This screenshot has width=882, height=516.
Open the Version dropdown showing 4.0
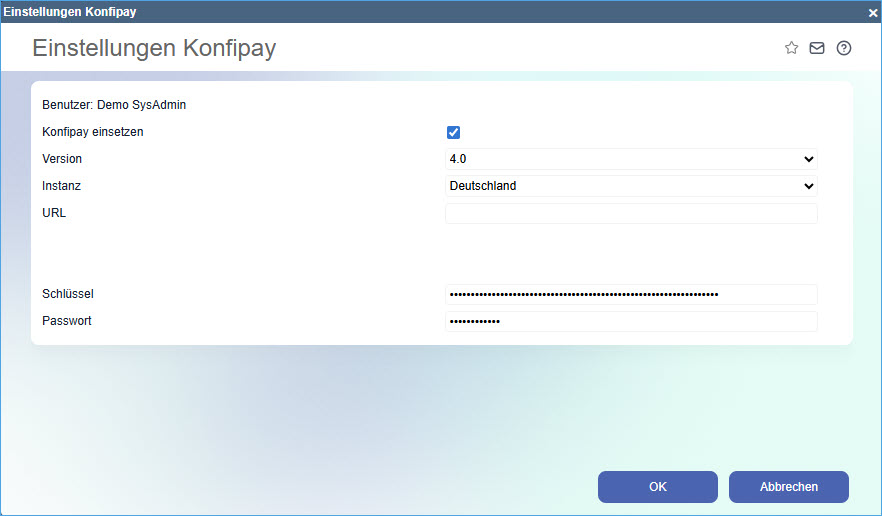point(631,159)
